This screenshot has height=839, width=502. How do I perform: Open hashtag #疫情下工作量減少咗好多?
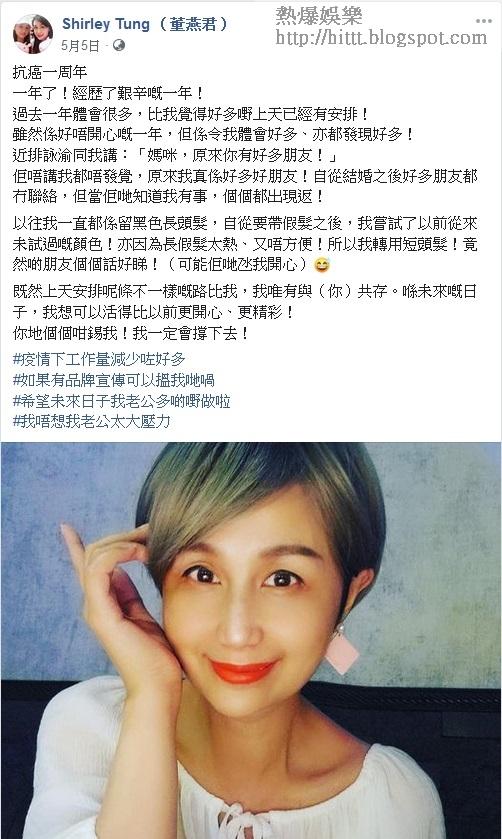tap(99, 359)
